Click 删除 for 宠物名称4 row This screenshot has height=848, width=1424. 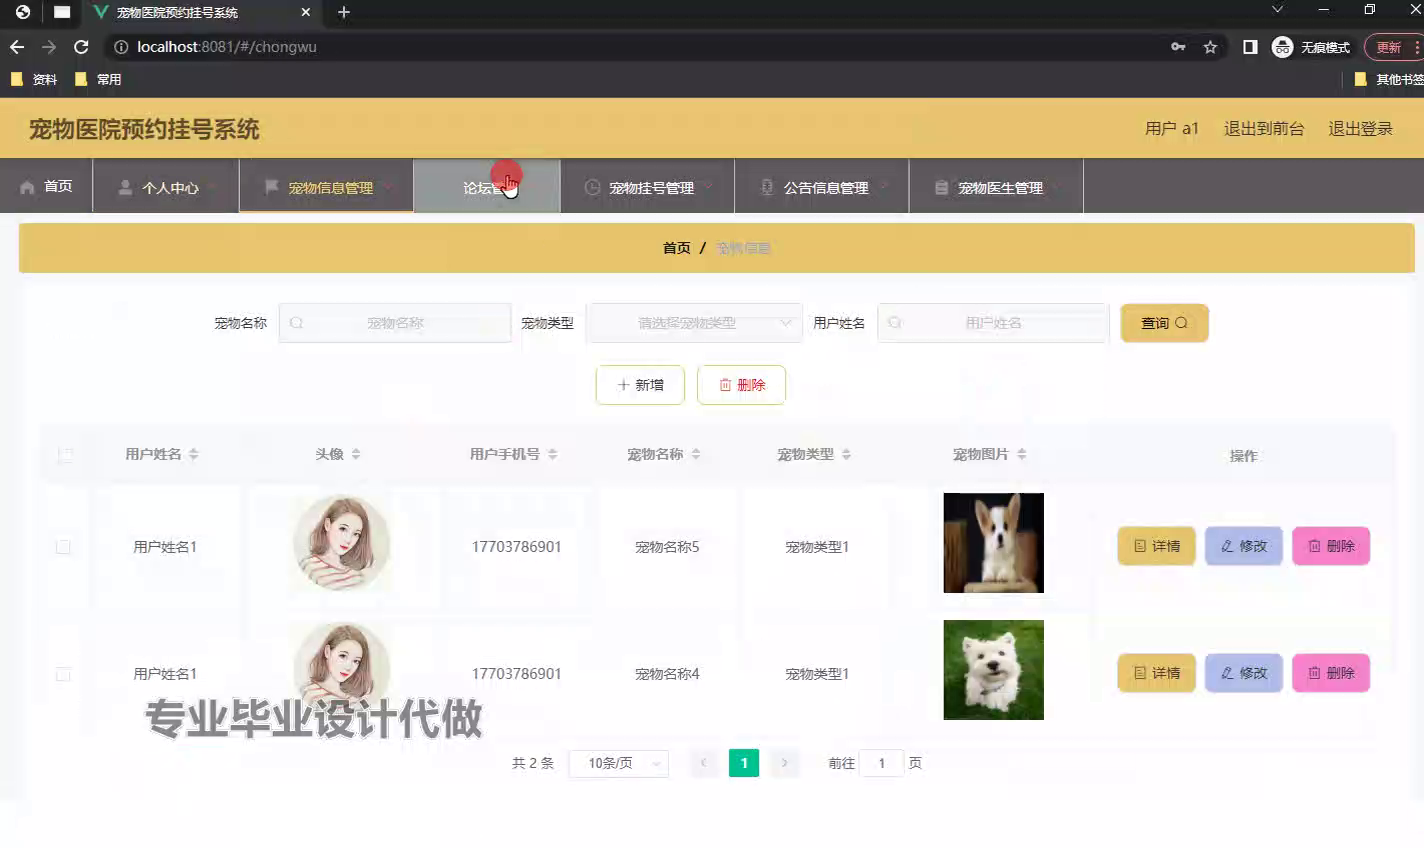[x=1331, y=673]
